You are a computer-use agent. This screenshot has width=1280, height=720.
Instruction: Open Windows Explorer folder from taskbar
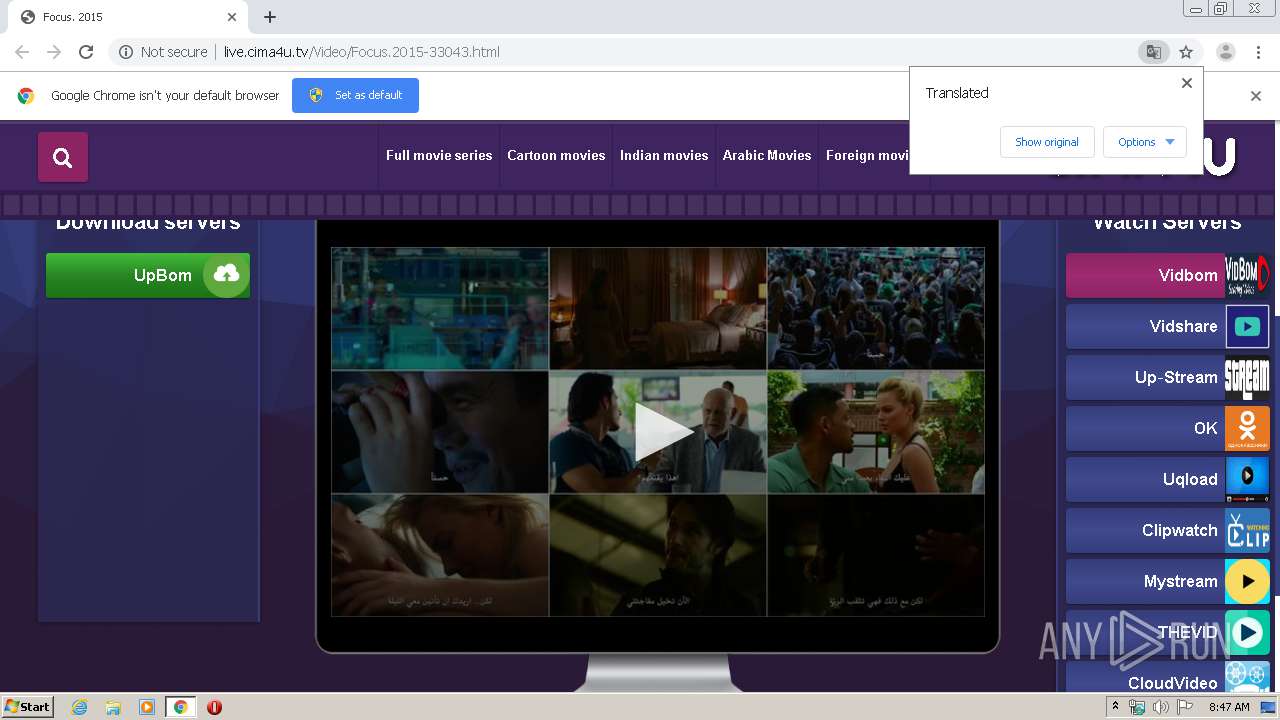coord(113,707)
